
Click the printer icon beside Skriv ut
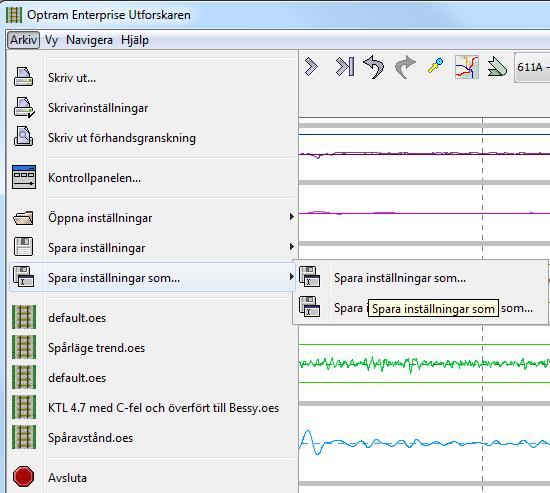[x=24, y=77]
